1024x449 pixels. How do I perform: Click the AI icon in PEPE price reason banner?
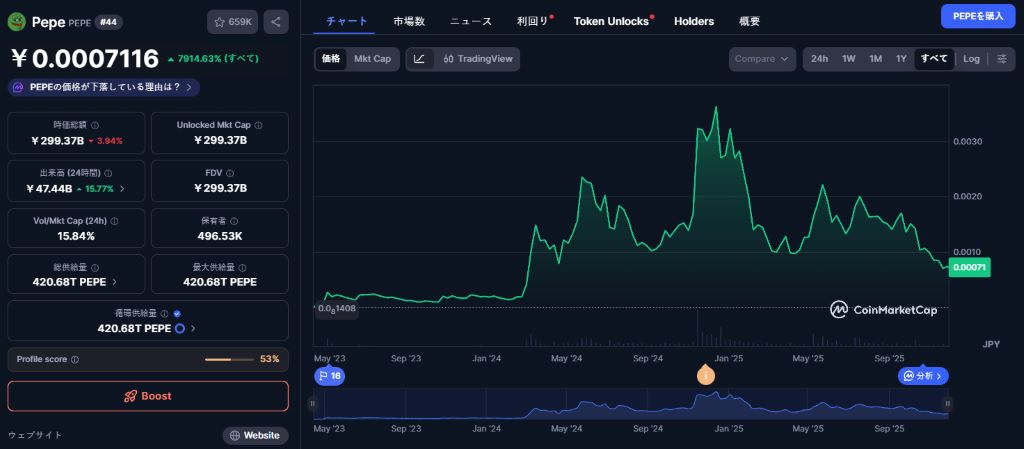point(18,87)
